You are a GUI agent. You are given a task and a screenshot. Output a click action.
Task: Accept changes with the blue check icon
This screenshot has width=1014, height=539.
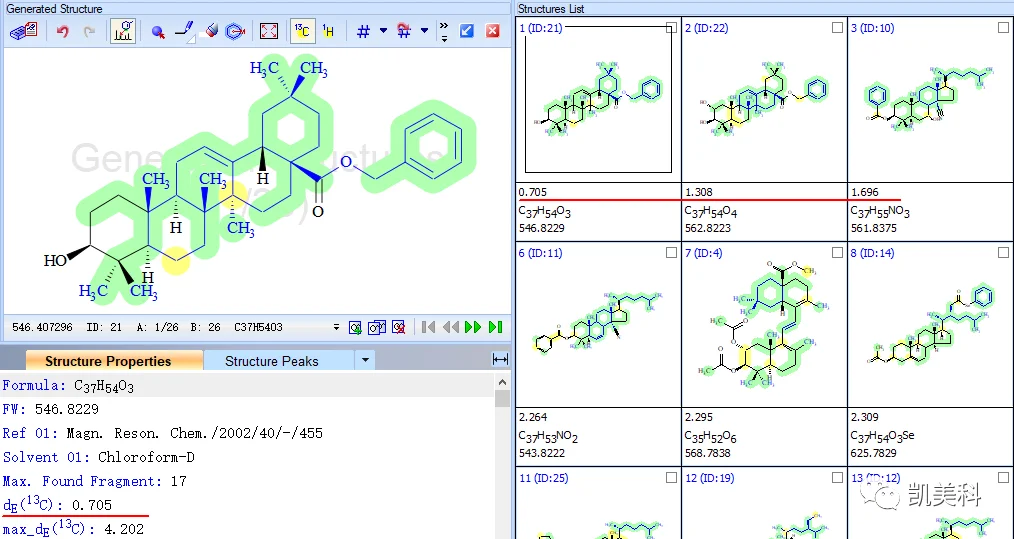point(467,31)
